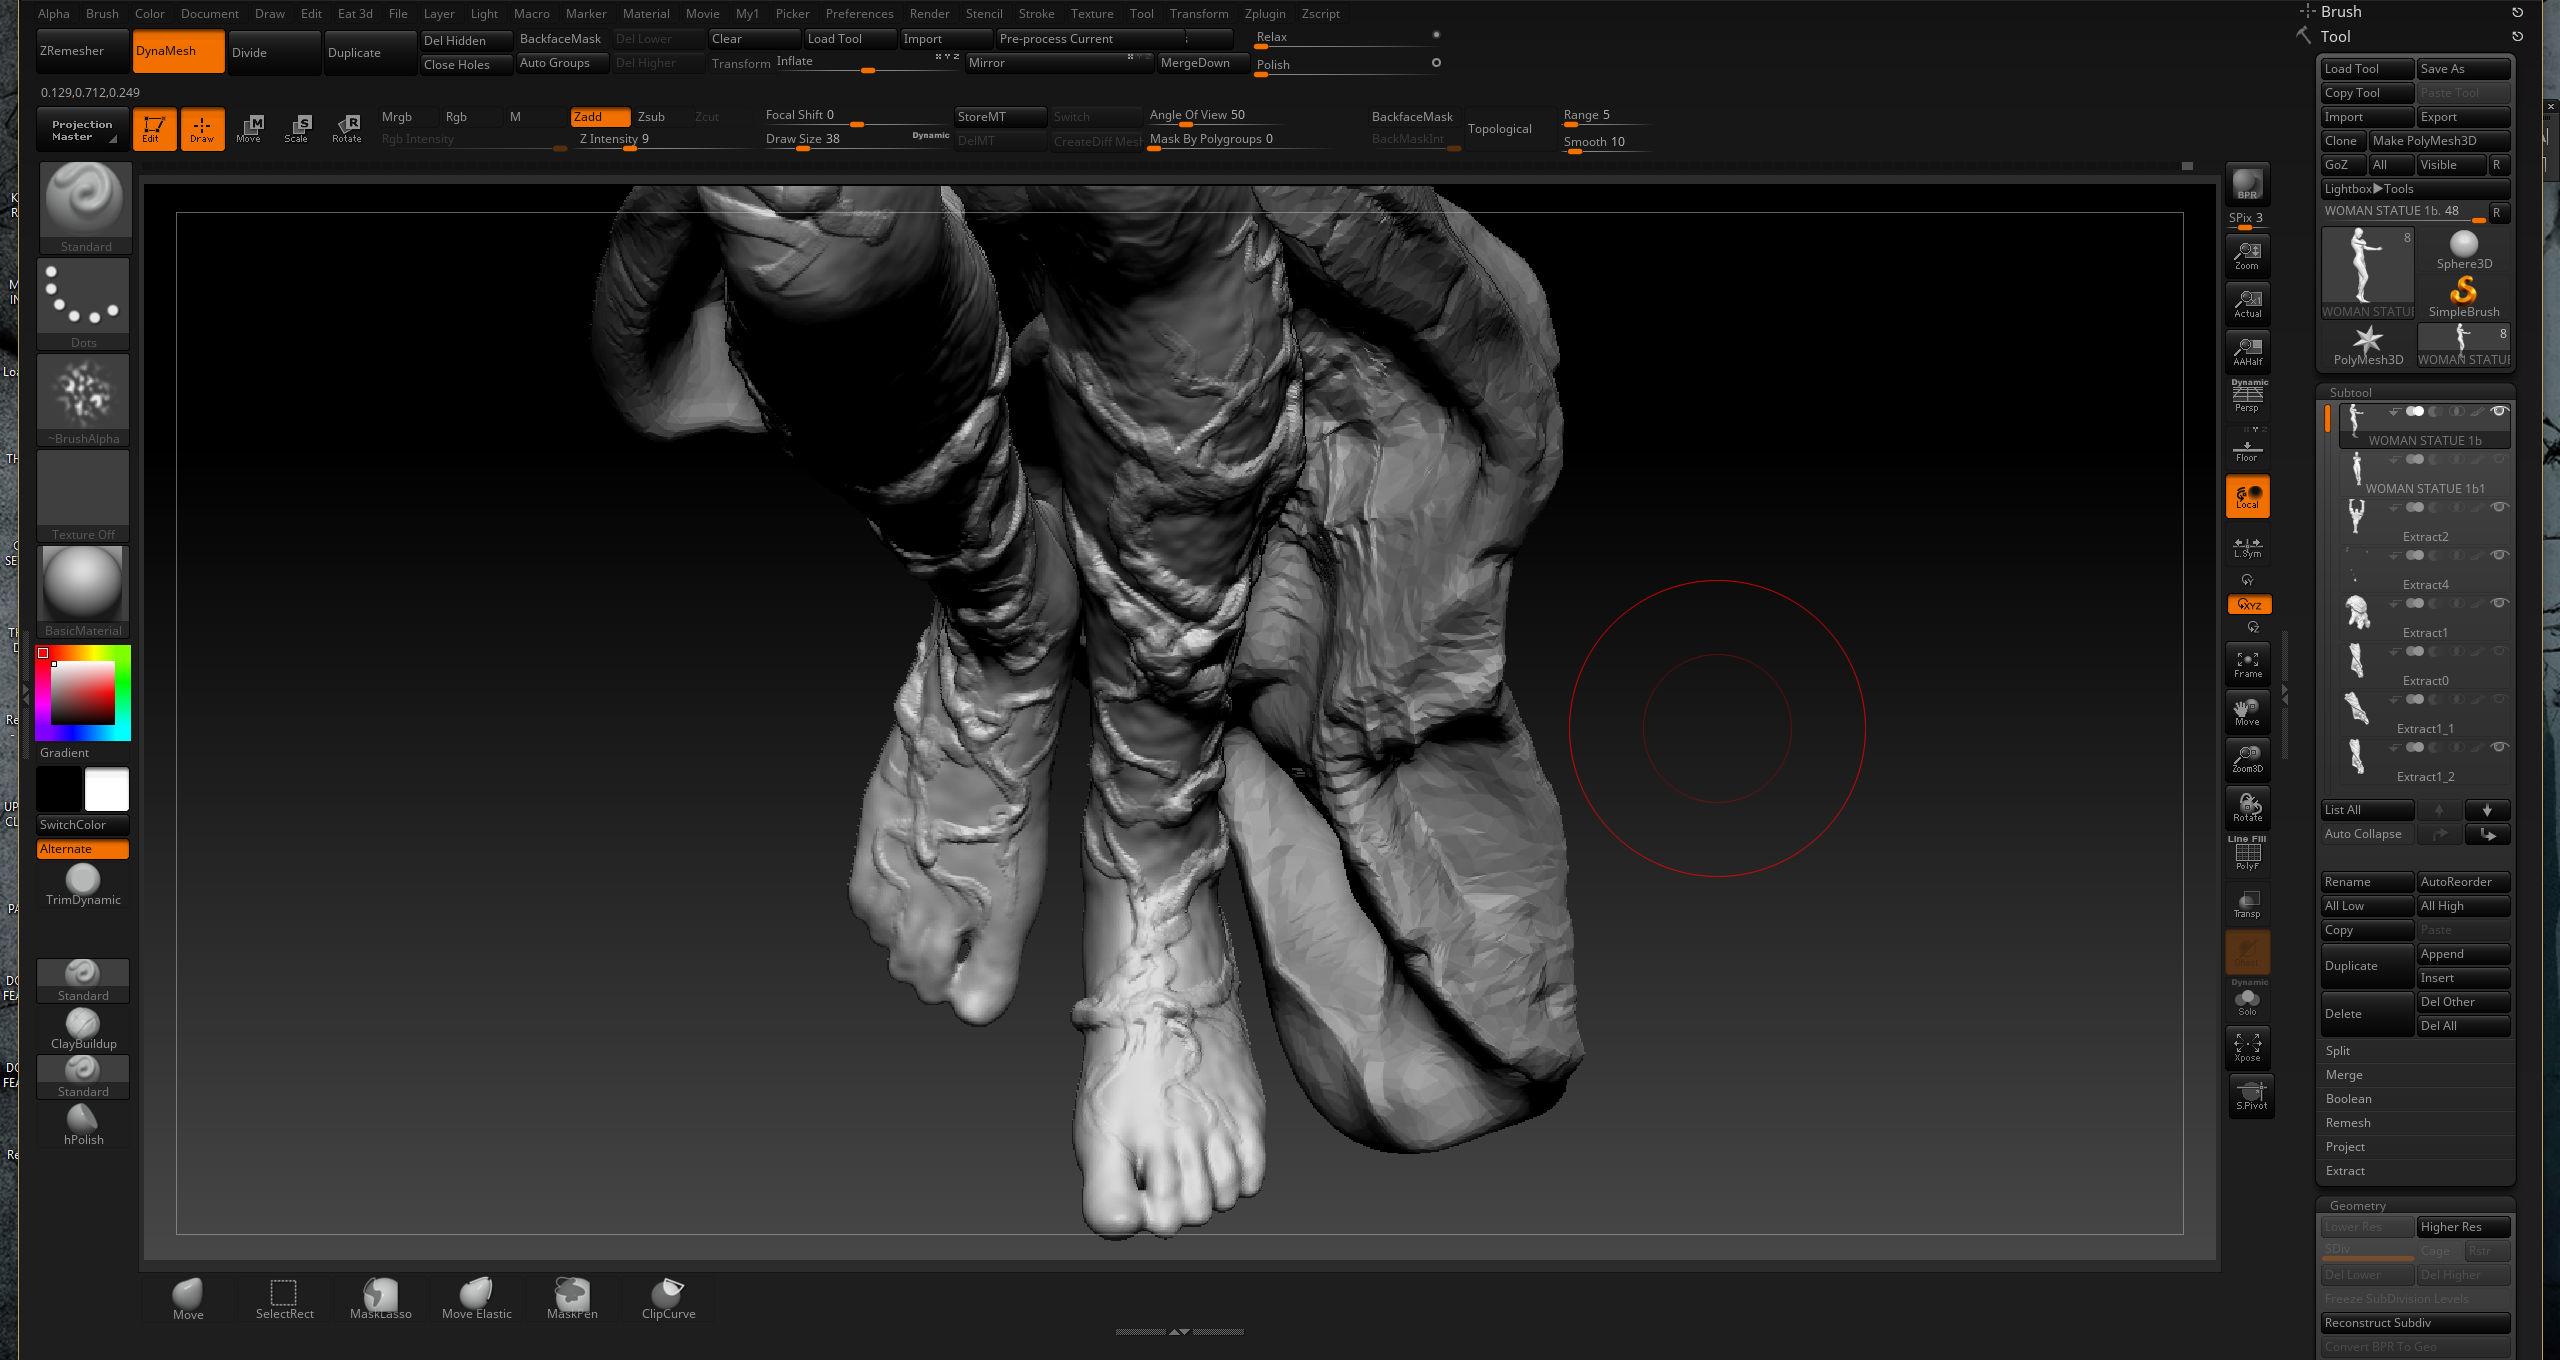
Task: Toggle Persp perspective mode
Action: [x=2247, y=398]
